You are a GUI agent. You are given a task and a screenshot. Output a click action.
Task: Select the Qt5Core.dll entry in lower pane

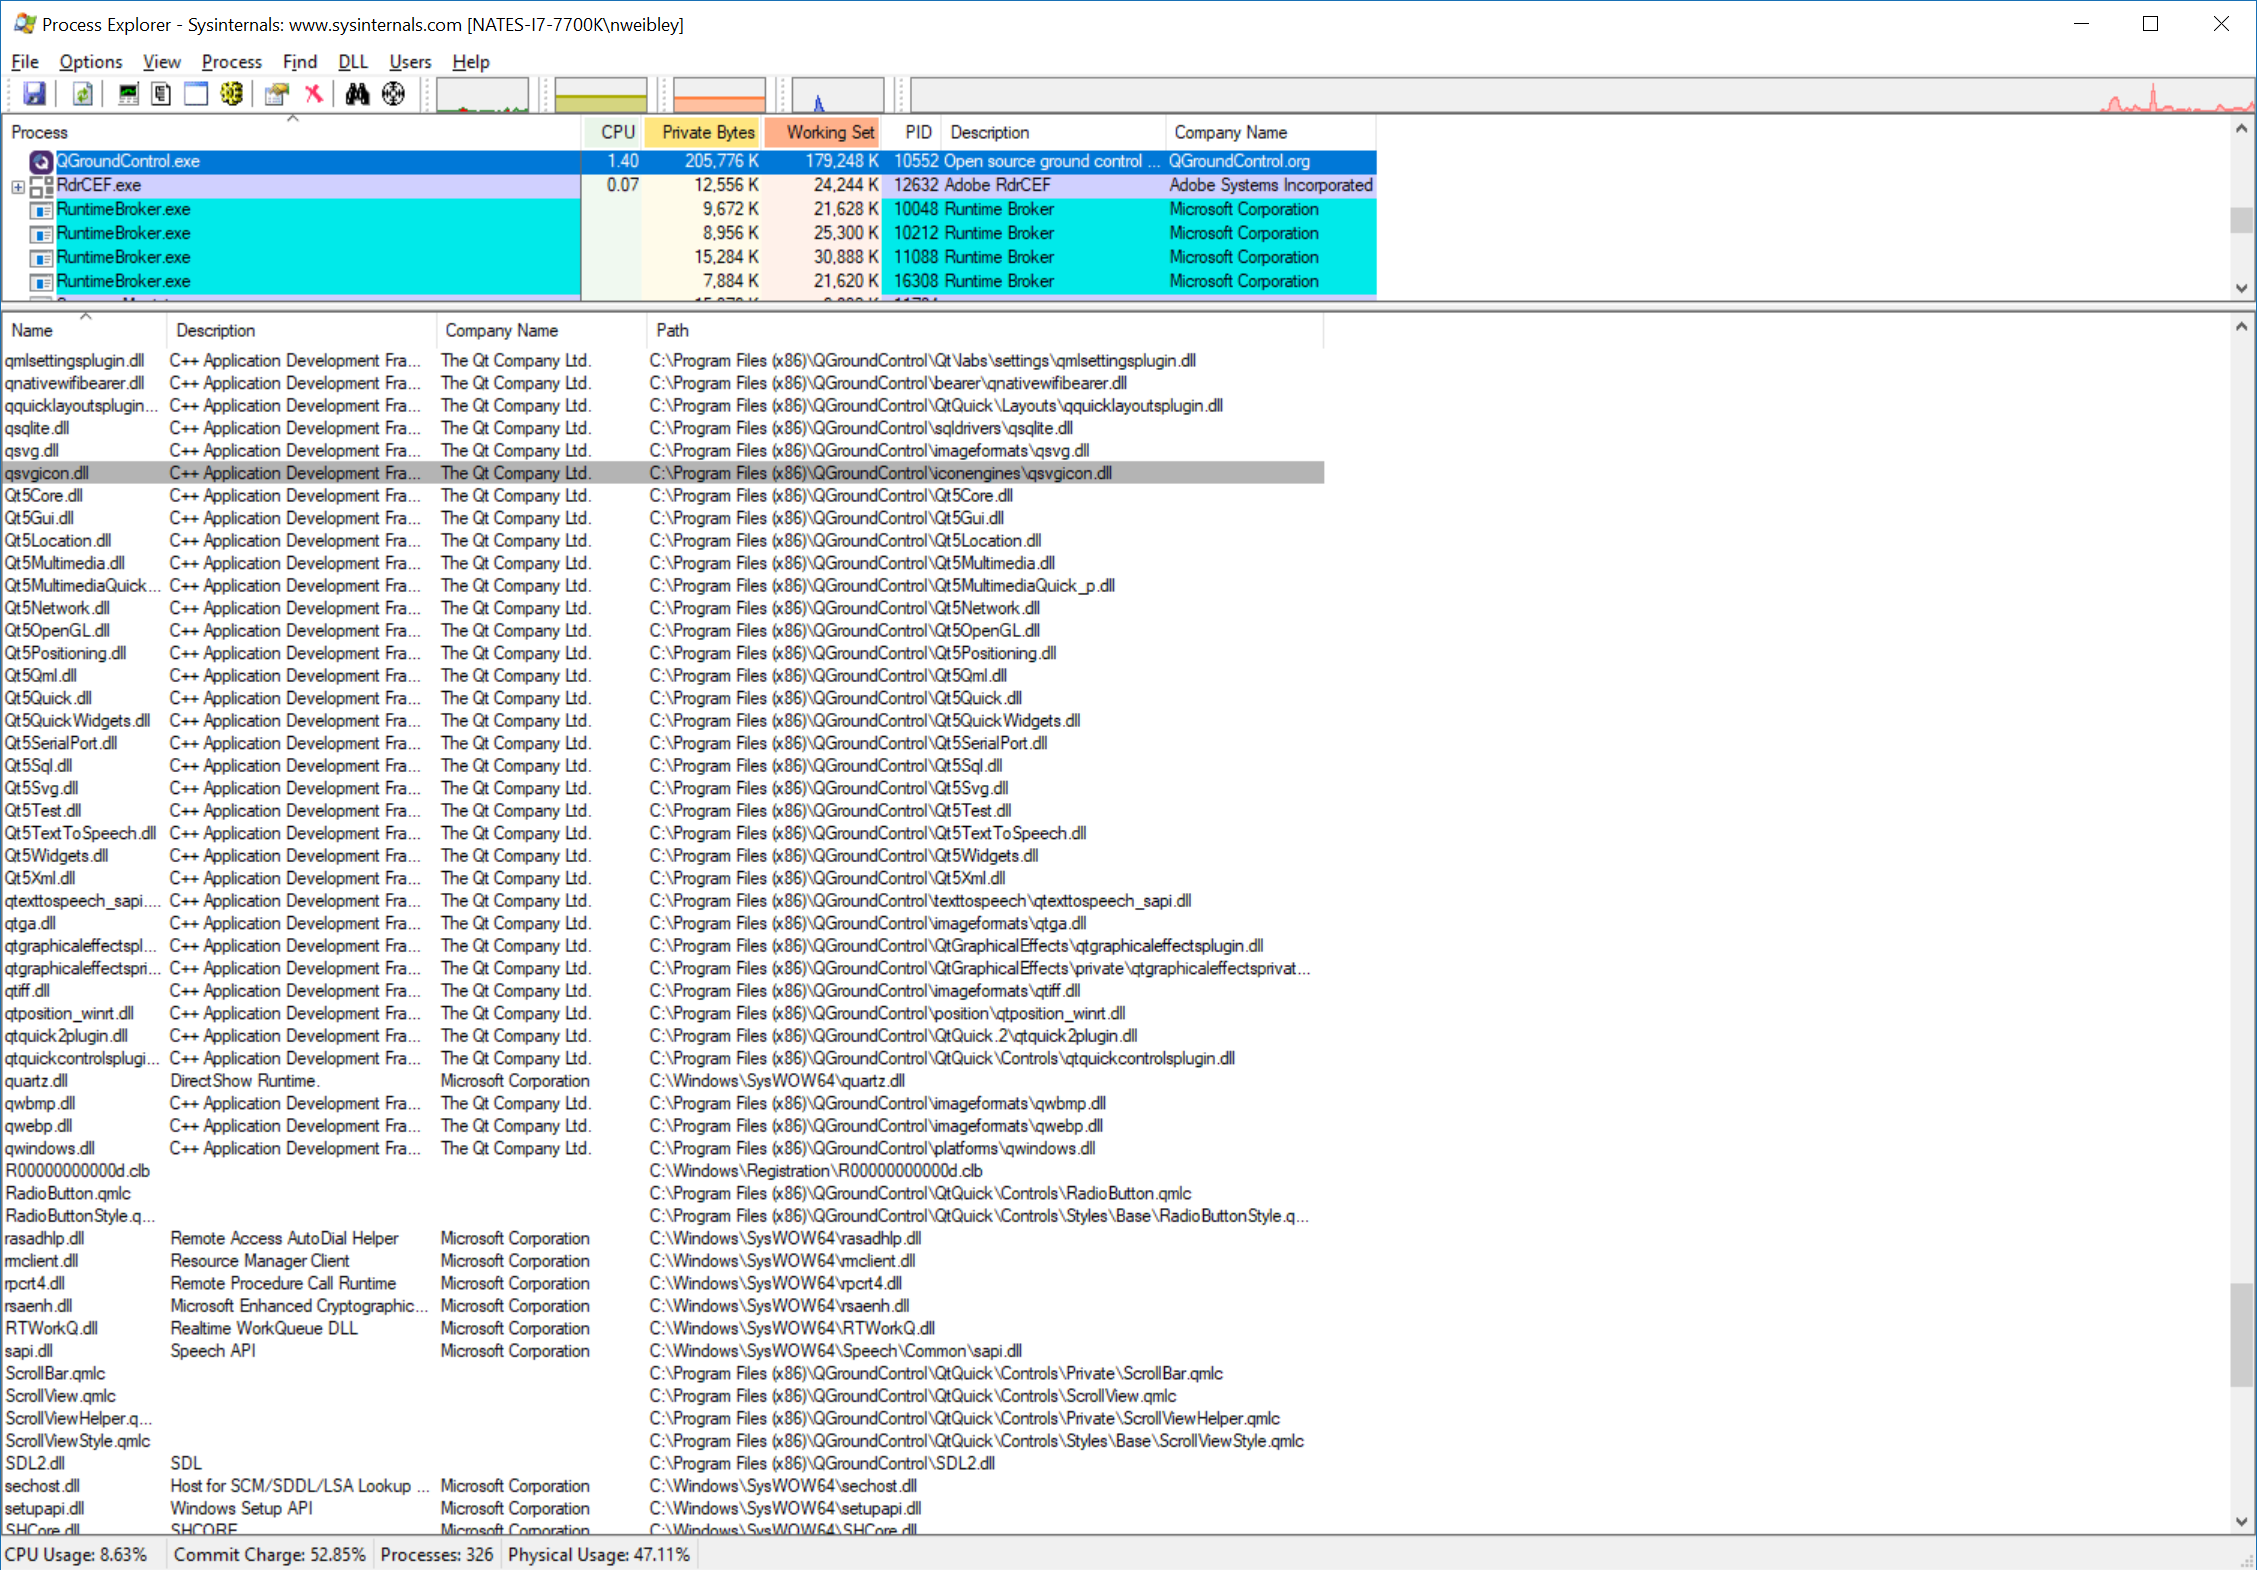tap(44, 495)
